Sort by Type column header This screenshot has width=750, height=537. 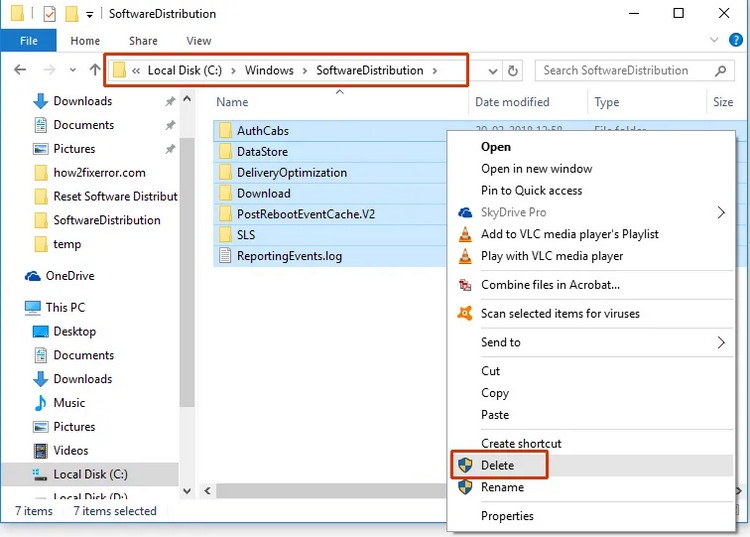click(607, 102)
